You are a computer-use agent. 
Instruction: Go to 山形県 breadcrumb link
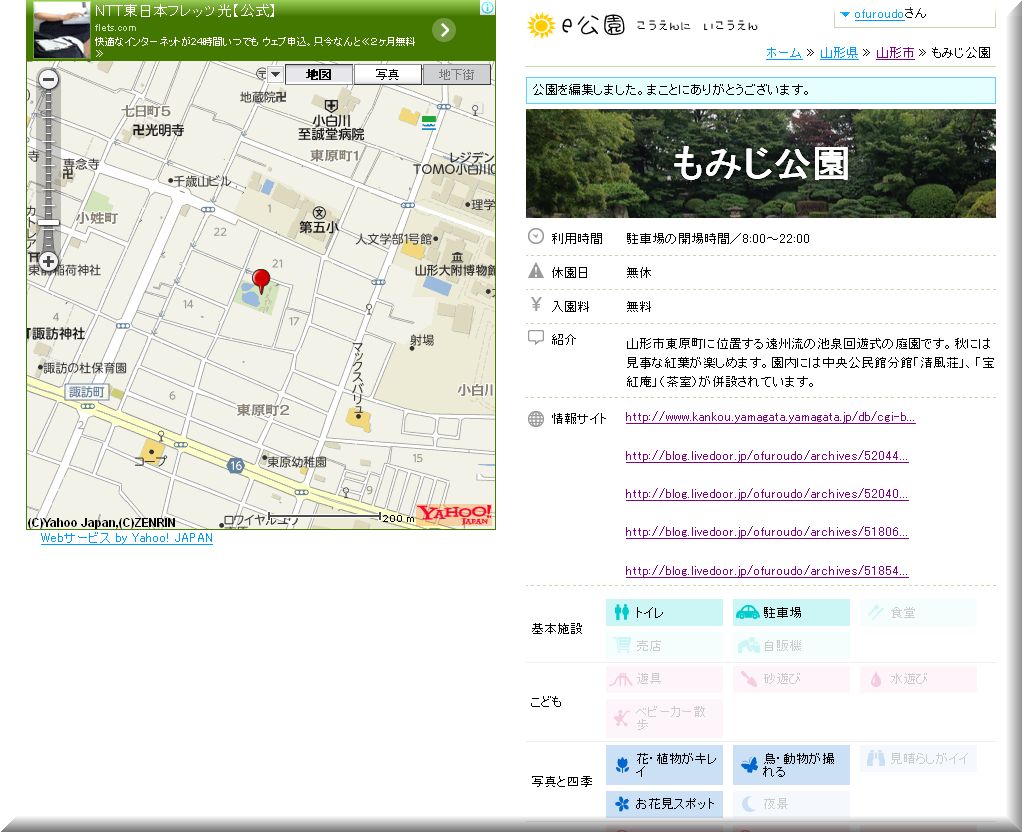pos(839,53)
